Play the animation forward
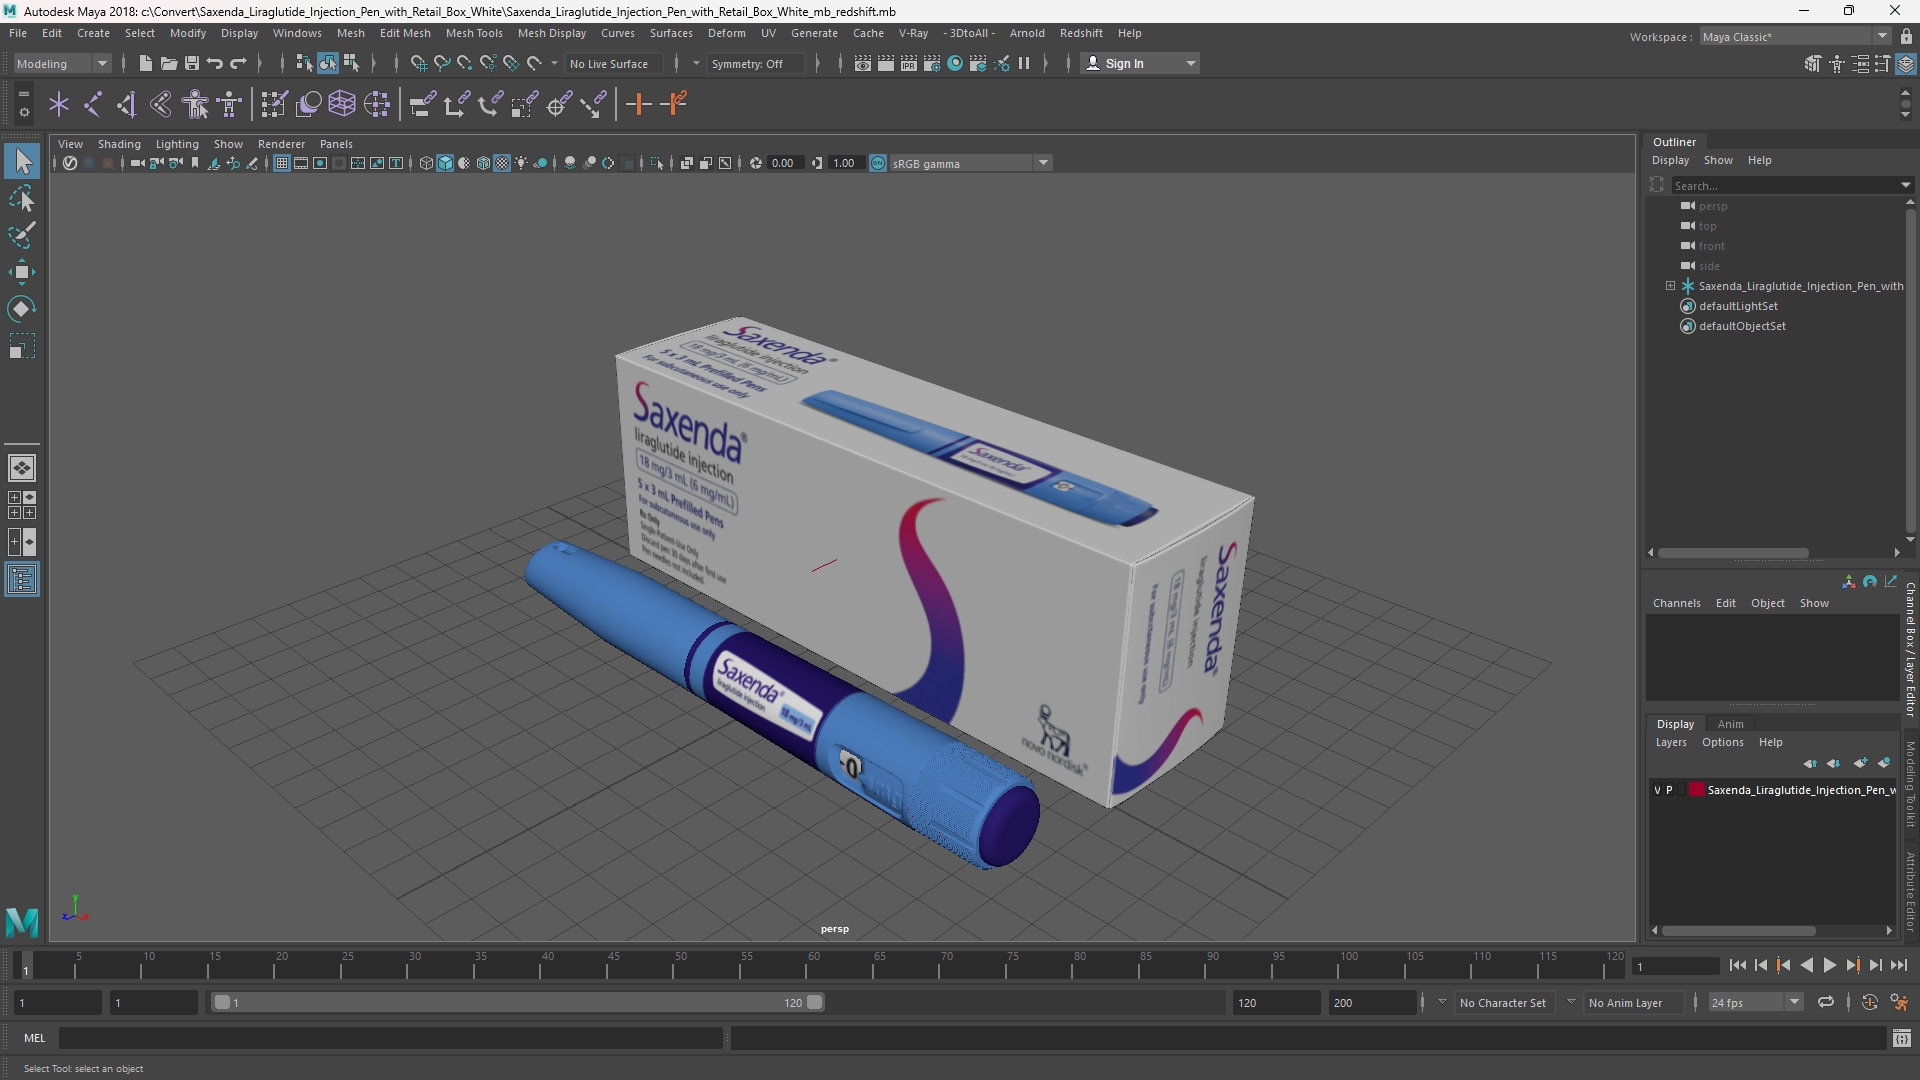 (1829, 965)
